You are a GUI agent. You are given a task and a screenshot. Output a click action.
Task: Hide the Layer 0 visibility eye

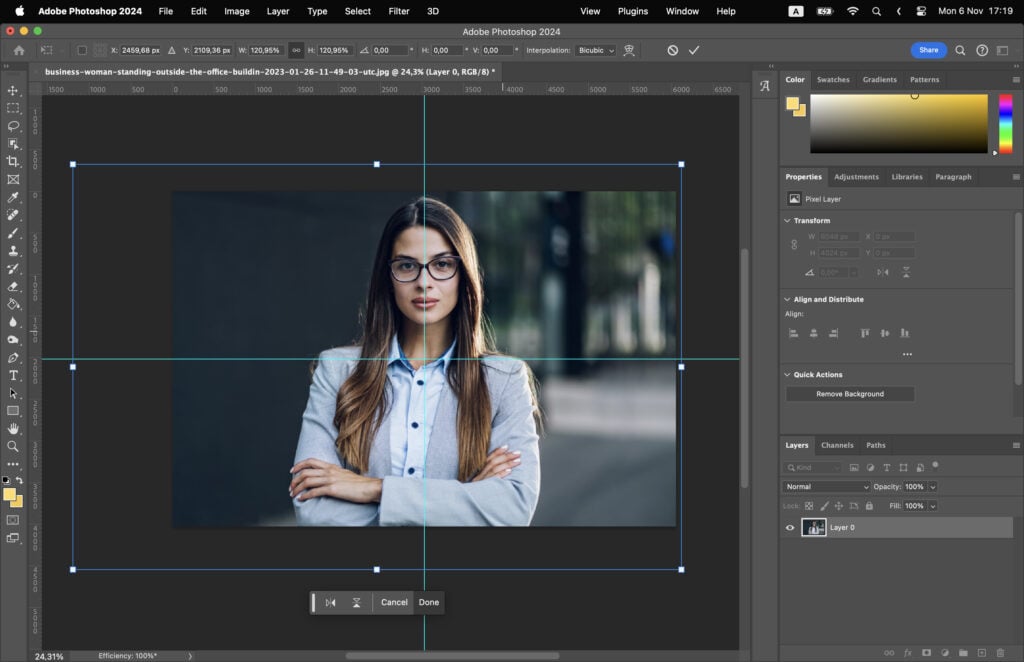point(790,527)
